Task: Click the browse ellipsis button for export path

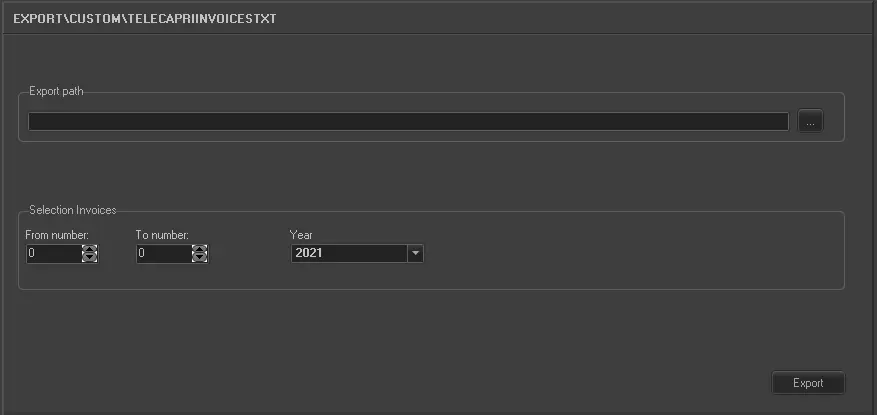Action: 810,122
